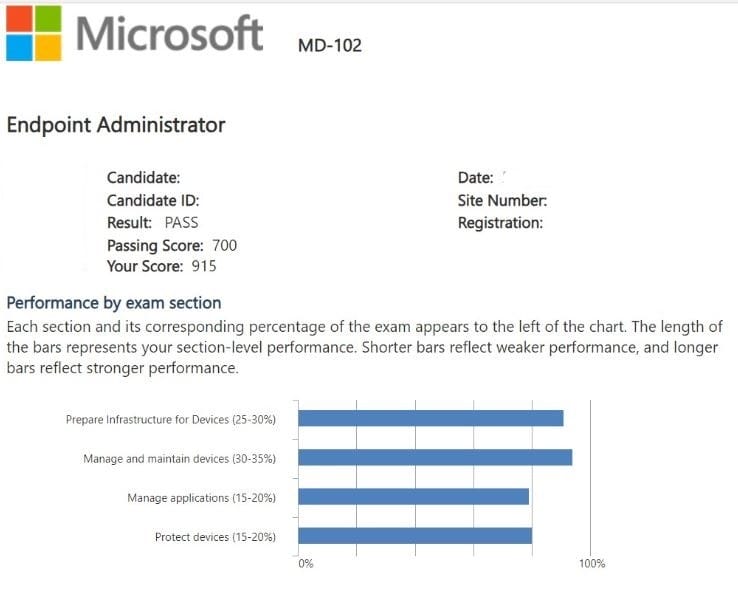This screenshot has width=738, height=593.
Task: Click the Registration label
Action: point(500,222)
